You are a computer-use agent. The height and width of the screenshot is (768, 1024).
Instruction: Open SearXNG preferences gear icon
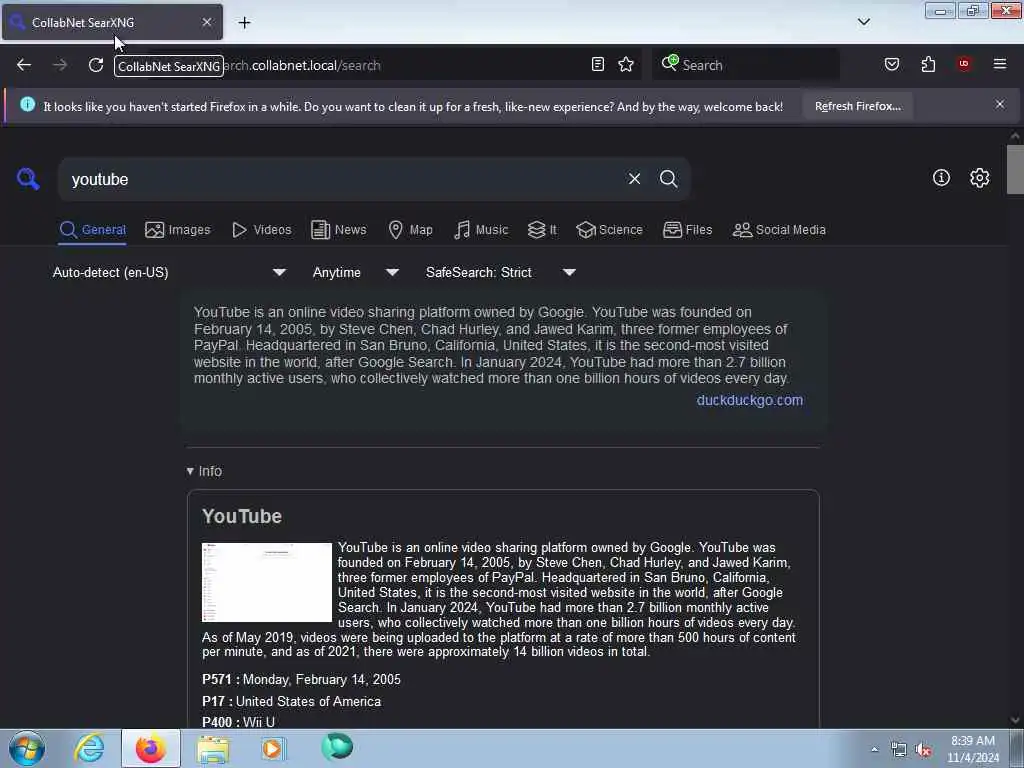point(980,178)
